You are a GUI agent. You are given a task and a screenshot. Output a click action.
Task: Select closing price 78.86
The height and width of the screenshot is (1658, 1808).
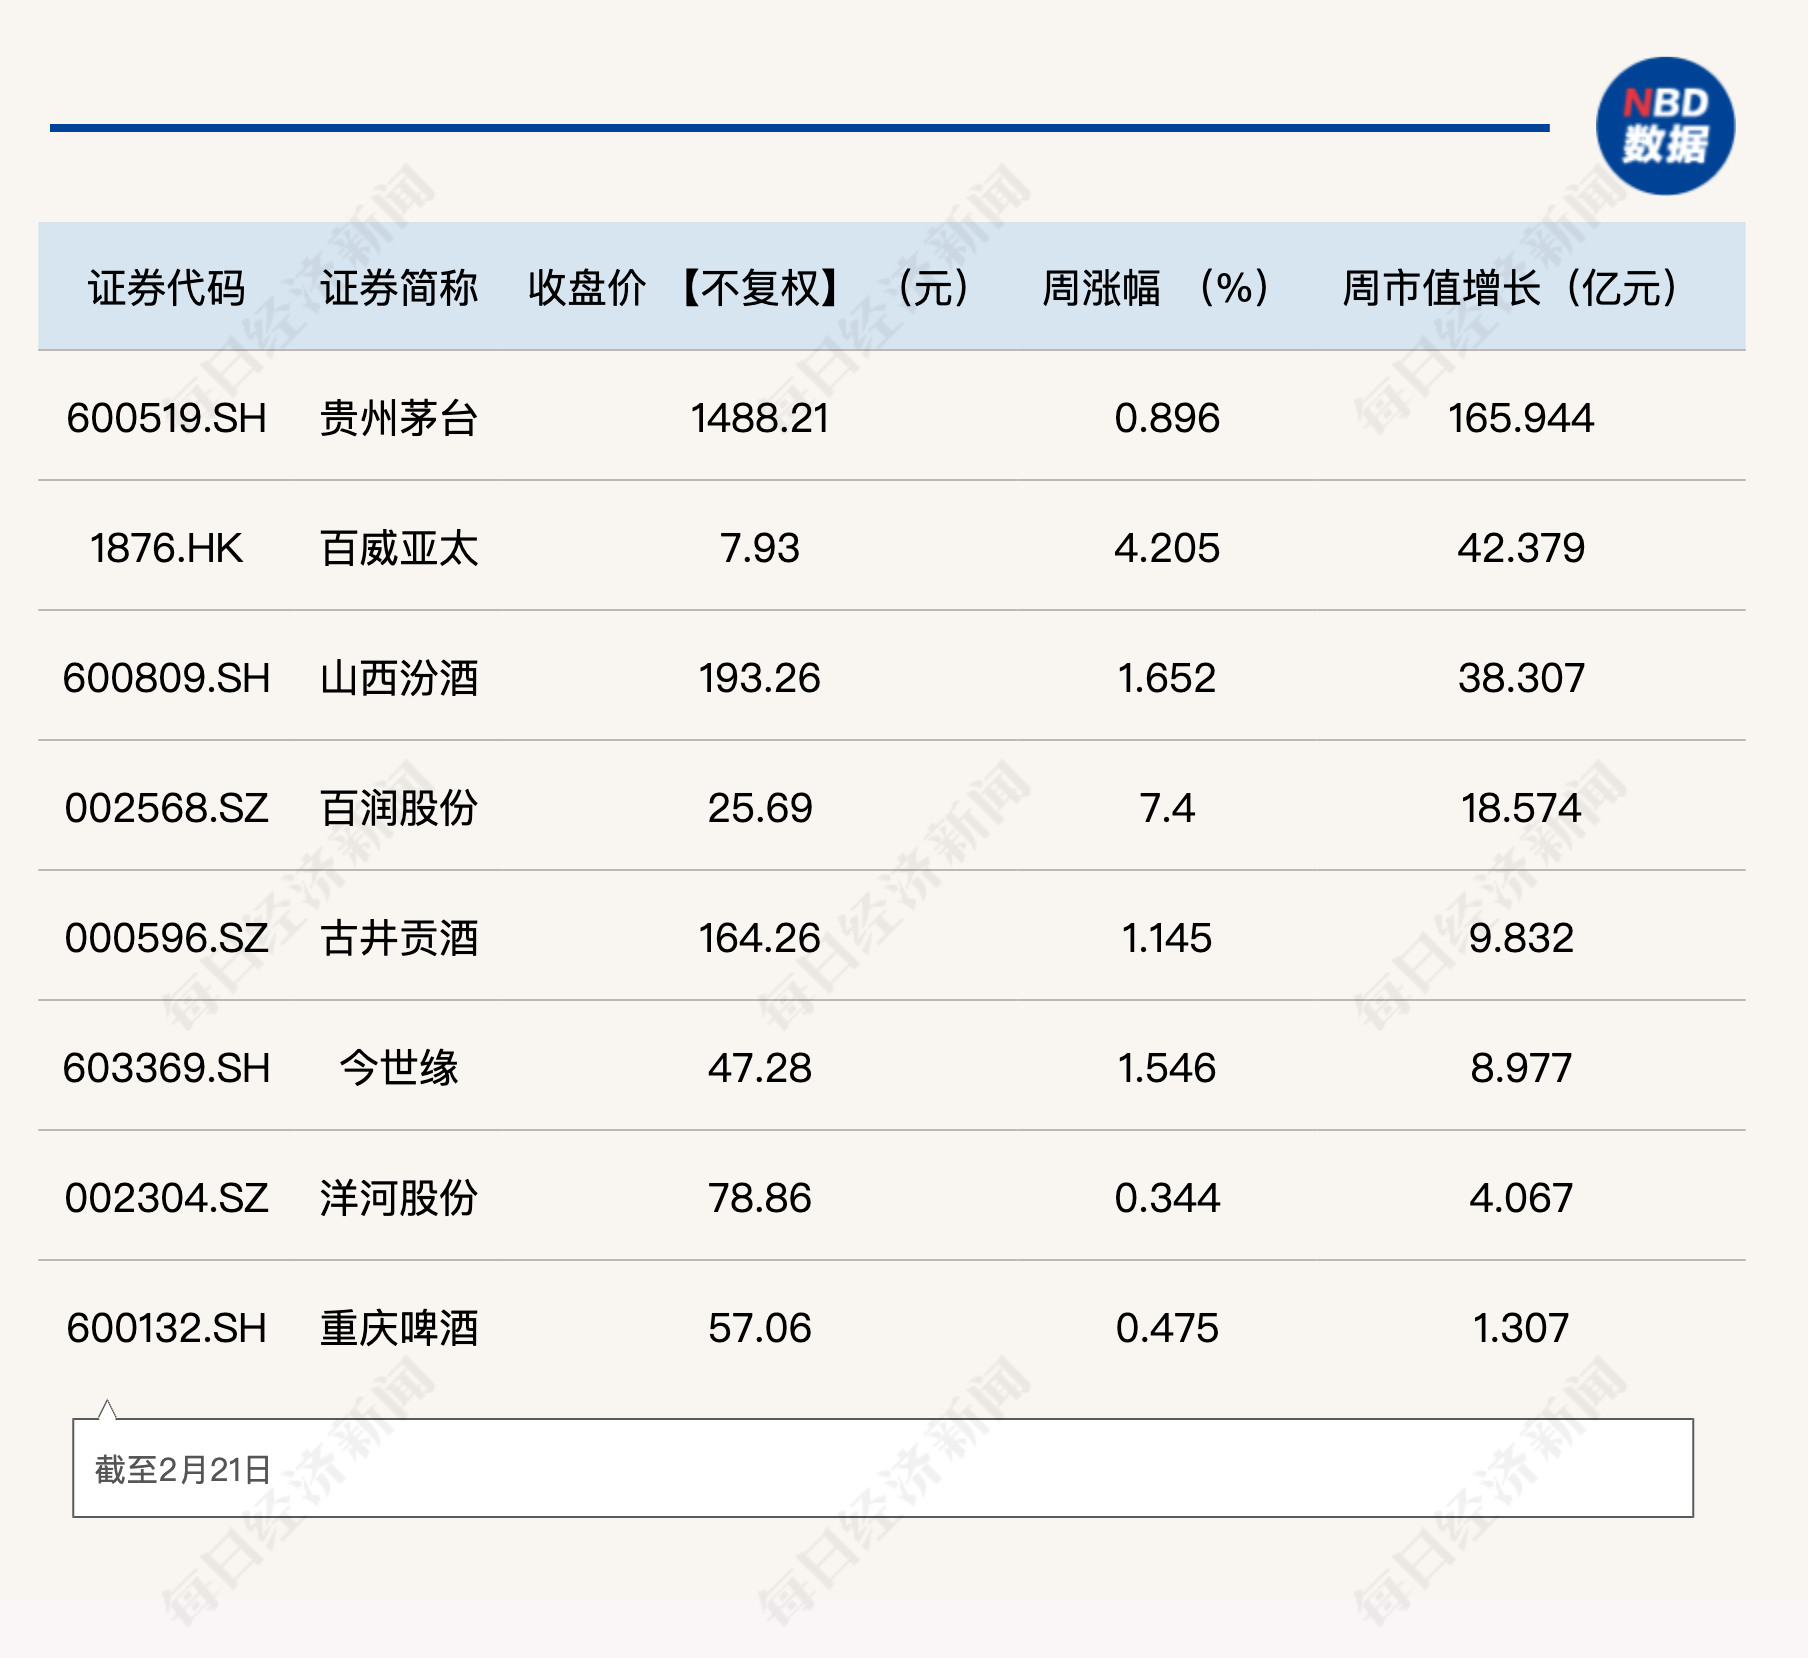[760, 1198]
